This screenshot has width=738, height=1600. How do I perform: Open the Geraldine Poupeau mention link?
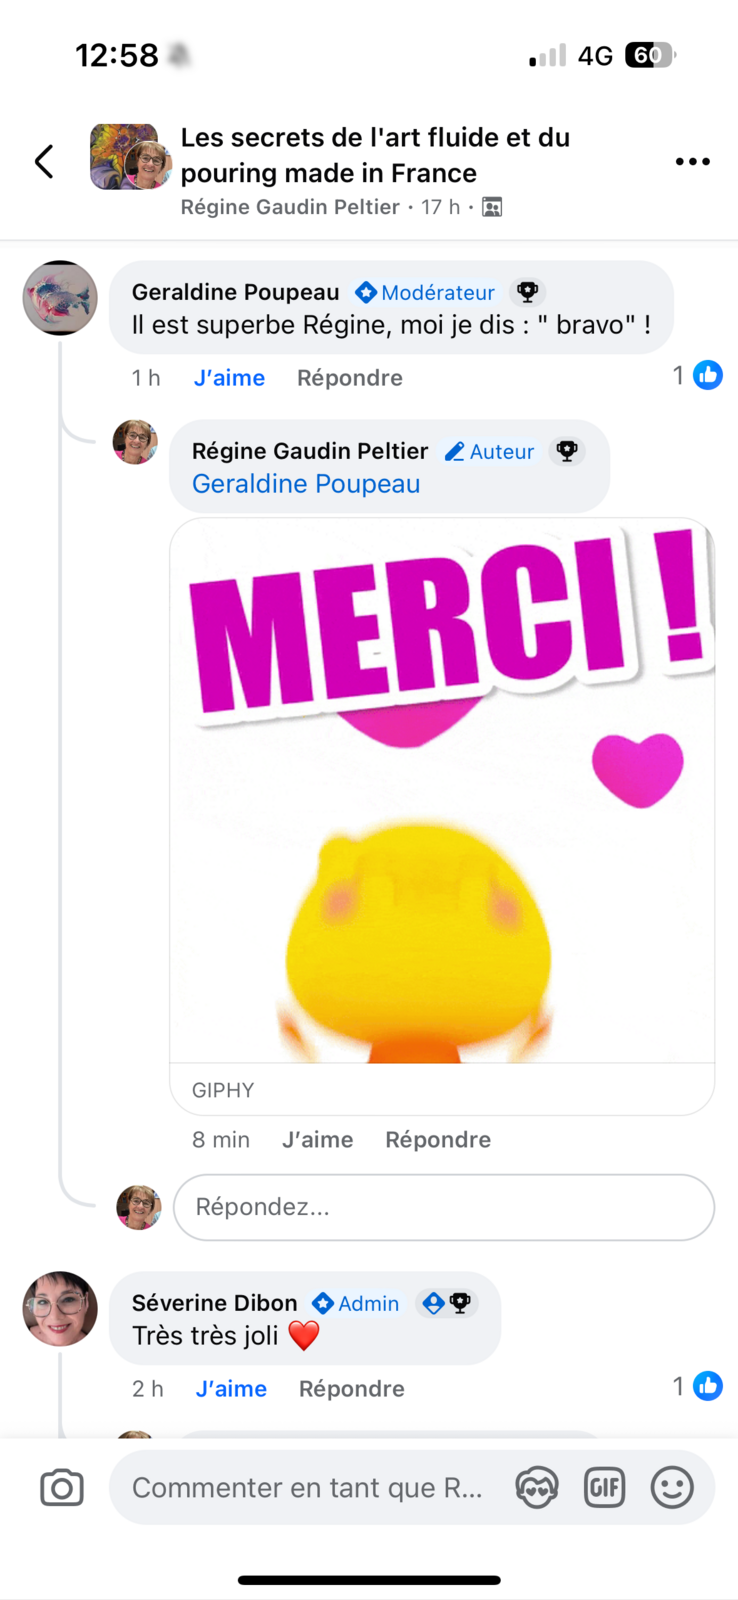pos(306,484)
